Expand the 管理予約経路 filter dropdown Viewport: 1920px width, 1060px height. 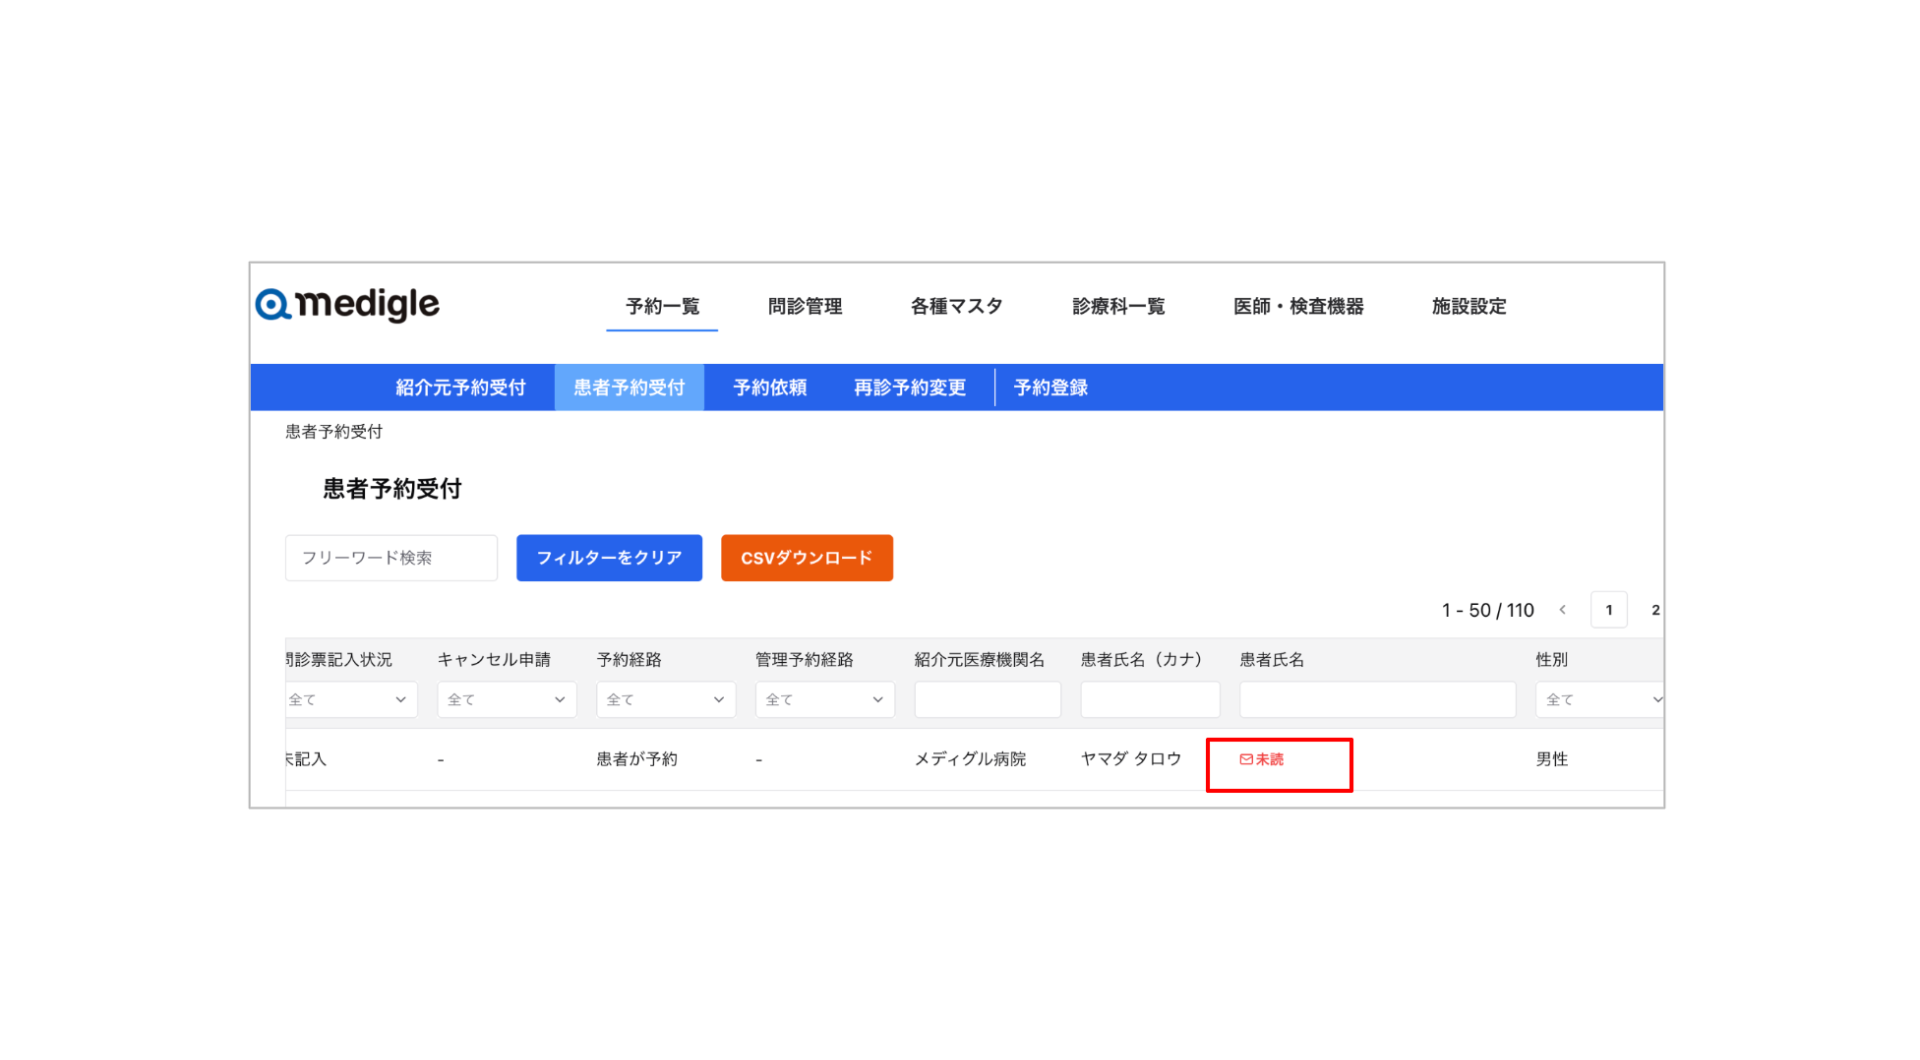(x=825, y=700)
